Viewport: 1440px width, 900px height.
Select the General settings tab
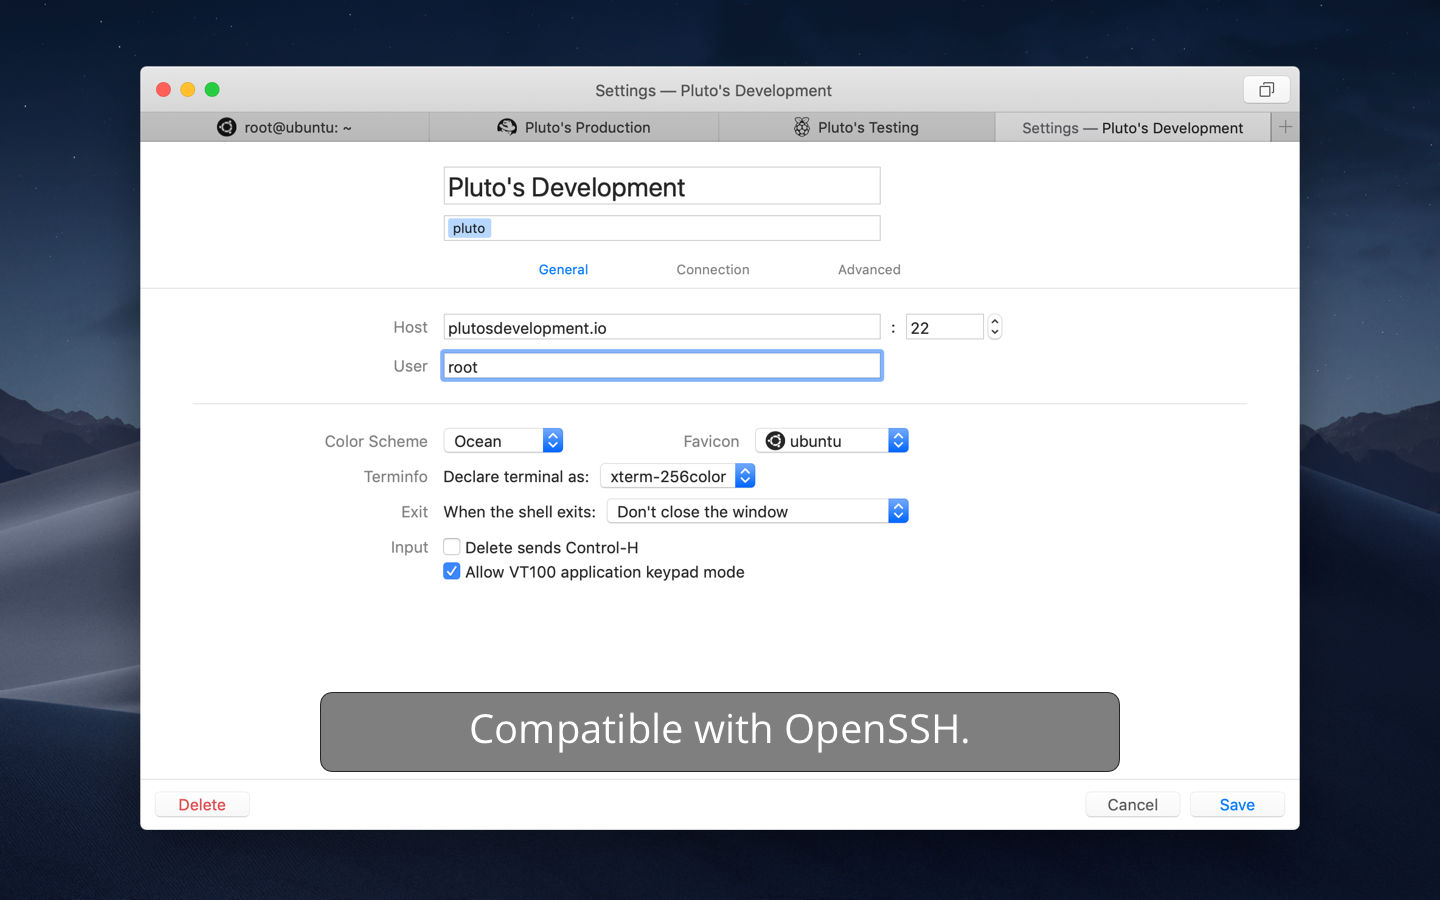click(x=563, y=269)
